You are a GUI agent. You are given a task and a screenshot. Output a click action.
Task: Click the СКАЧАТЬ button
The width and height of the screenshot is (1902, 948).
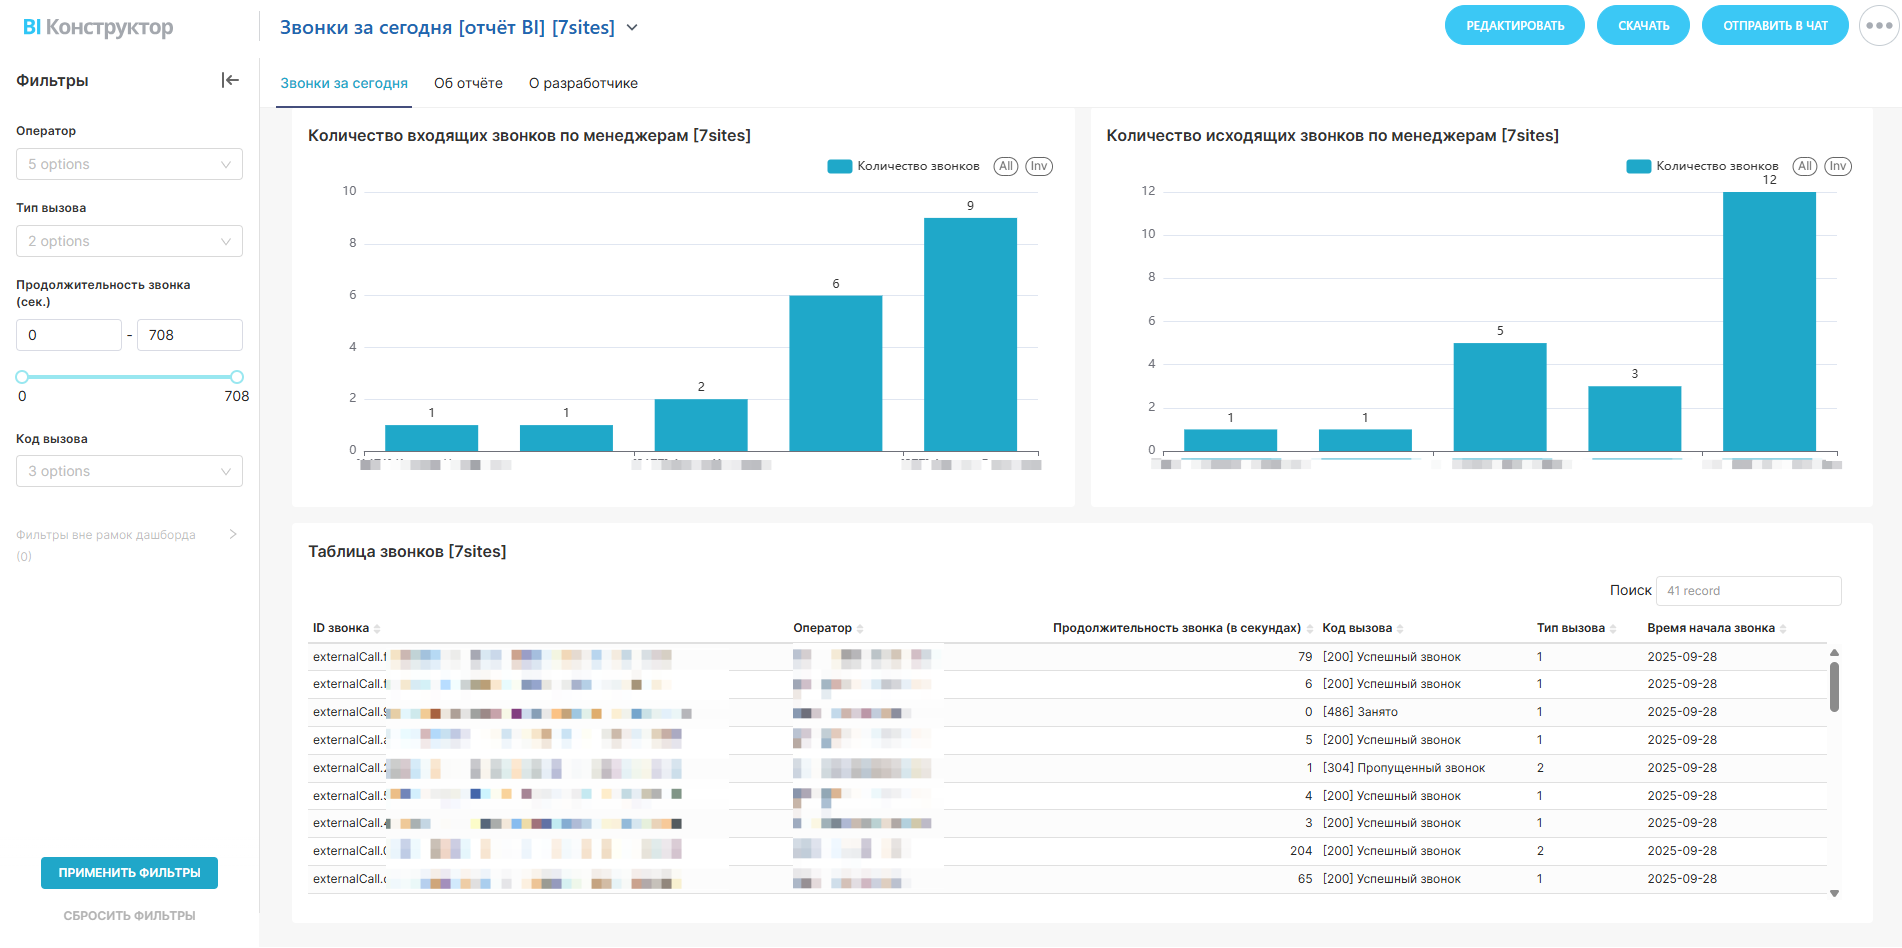(1643, 26)
